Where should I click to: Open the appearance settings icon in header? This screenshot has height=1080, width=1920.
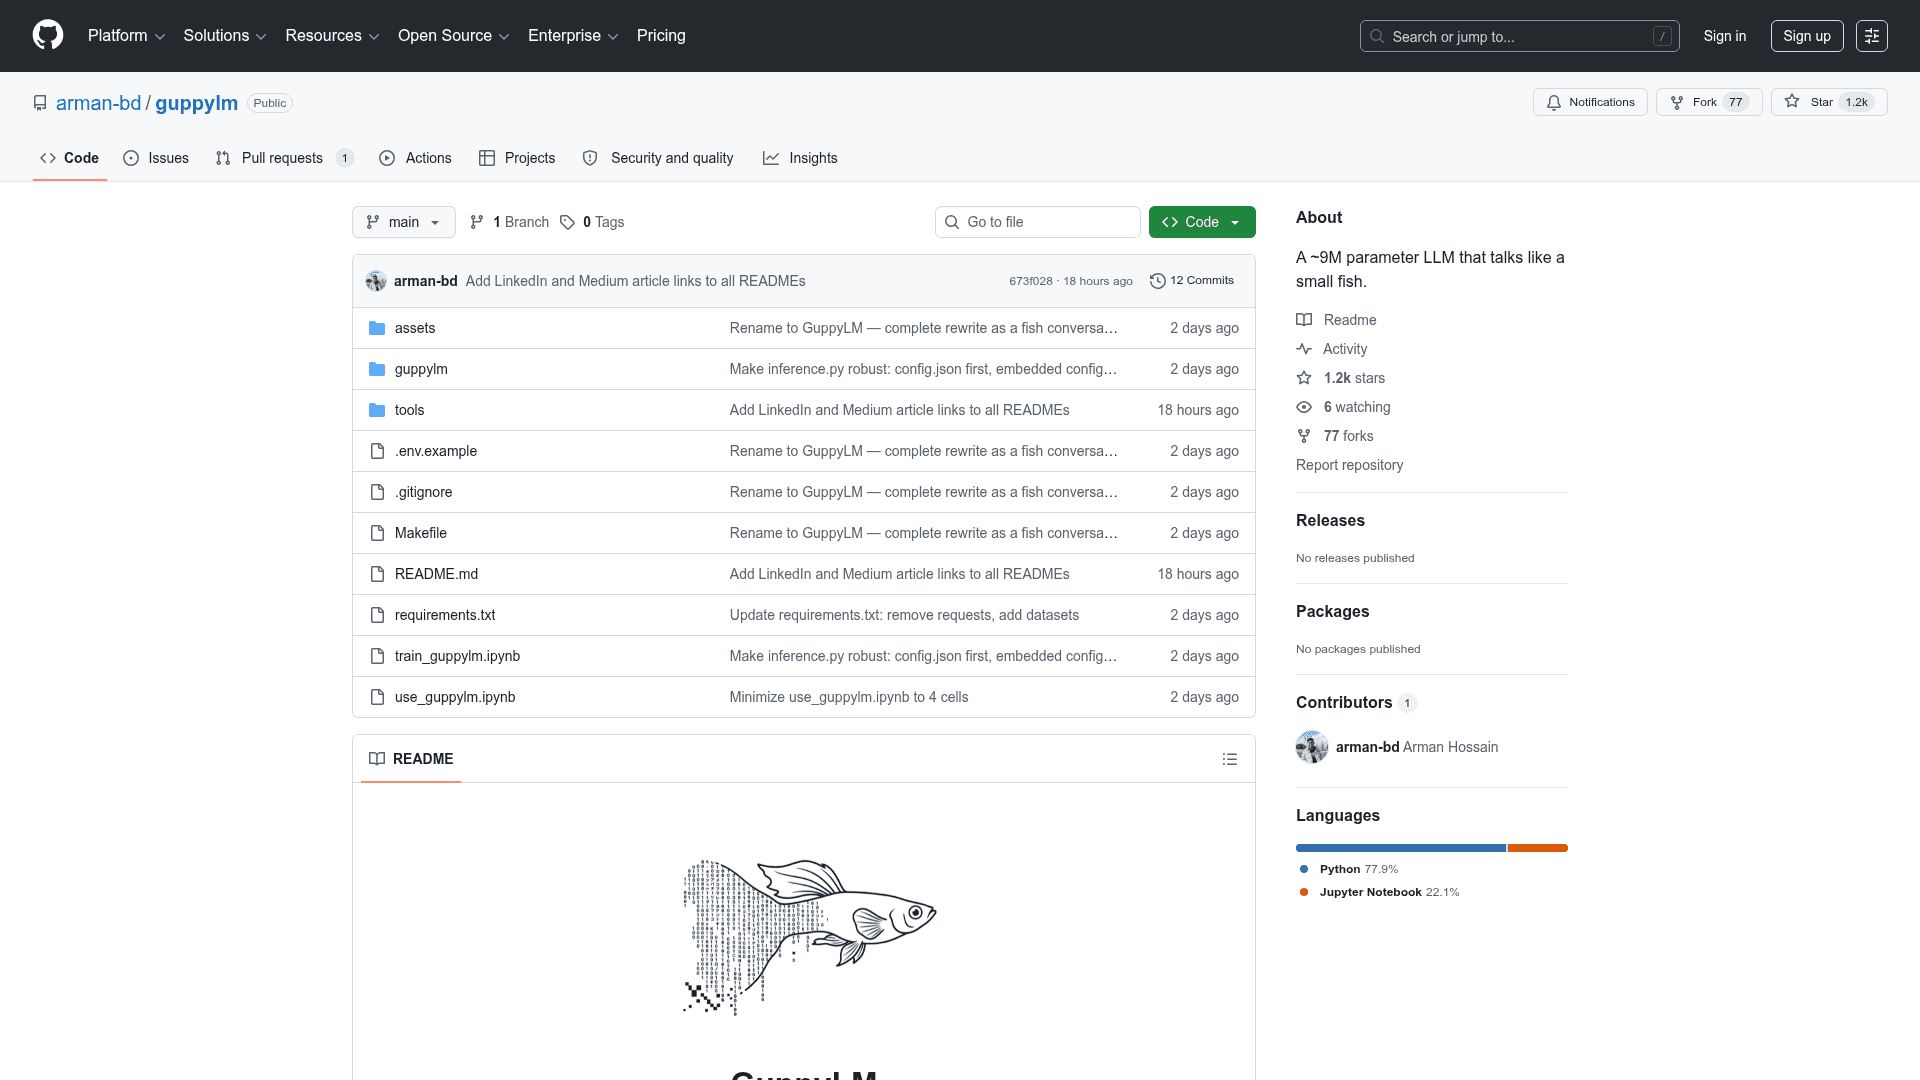click(x=1871, y=36)
